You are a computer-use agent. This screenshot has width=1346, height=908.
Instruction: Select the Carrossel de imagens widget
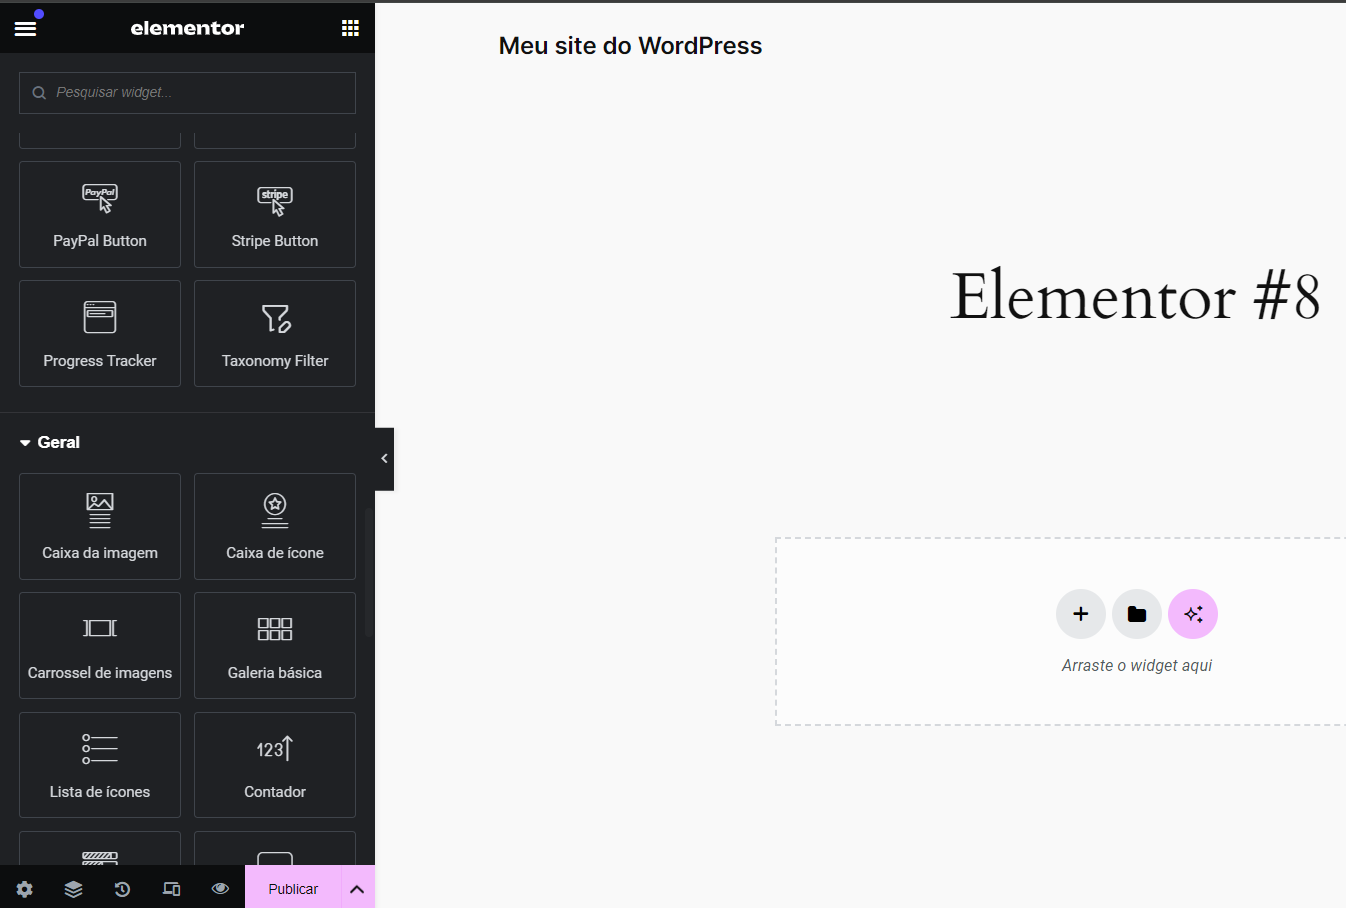100,645
